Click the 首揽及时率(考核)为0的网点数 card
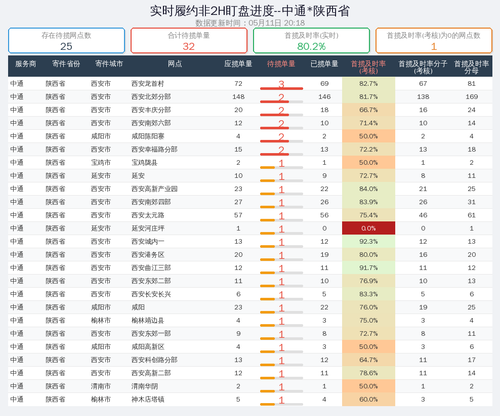The width and height of the screenshot is (500, 416). point(434,41)
